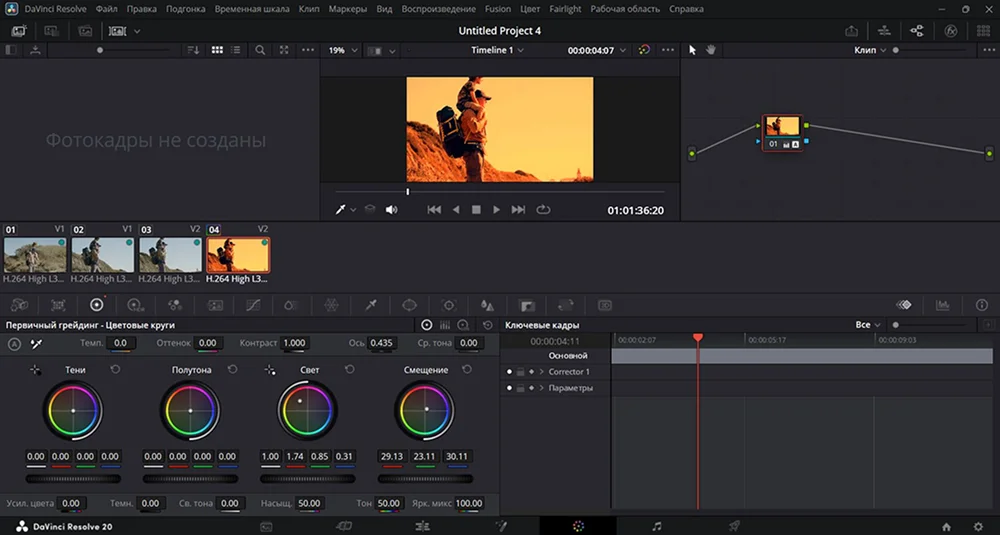Image resolution: width=1000 pixels, height=535 pixels.
Task: Jump to the last frame
Action: click(x=518, y=209)
